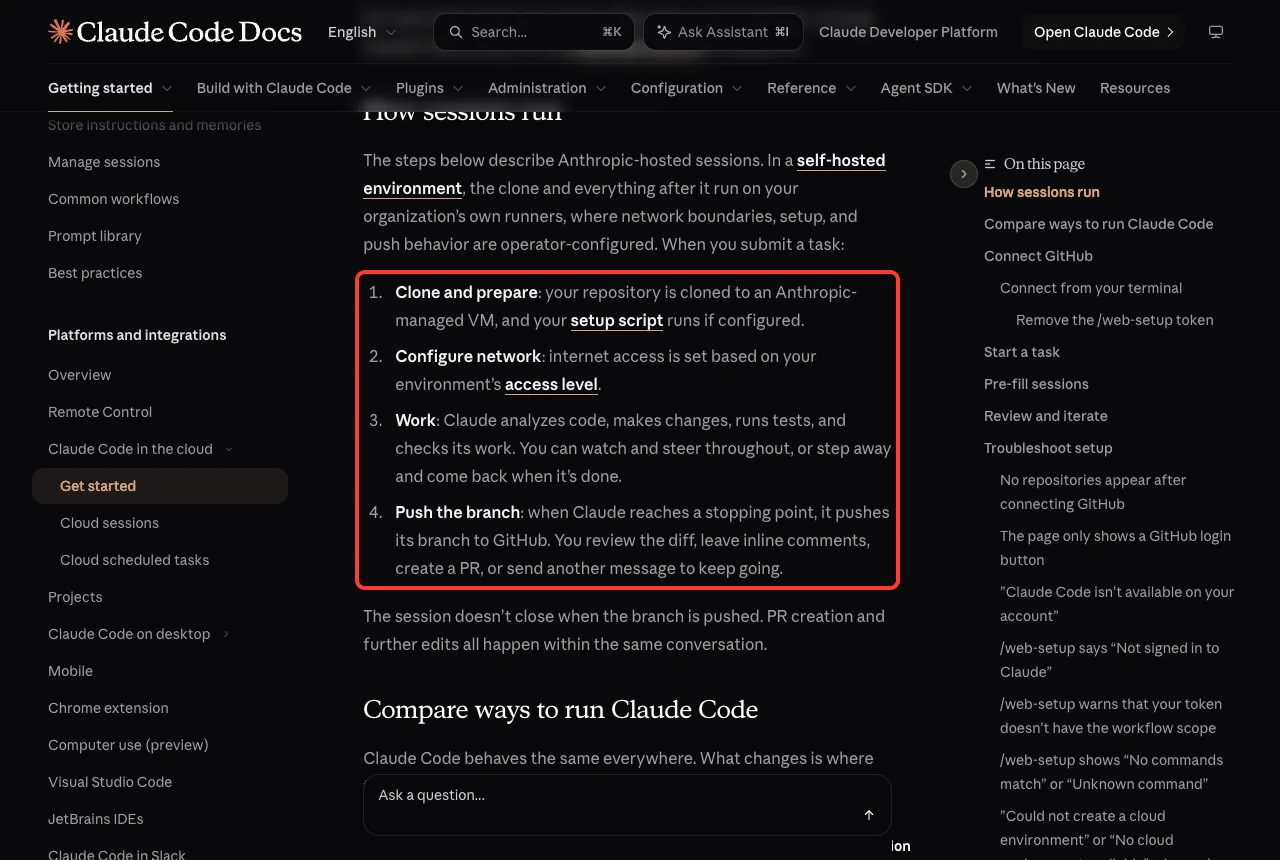Screen dimensions: 1280x860
Task: Click the search magnifier icon
Action: pyautogui.click(x=456, y=32)
